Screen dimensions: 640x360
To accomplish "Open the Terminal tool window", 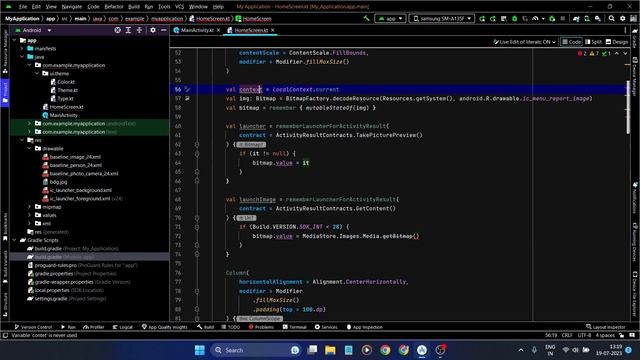I will [x=294, y=327].
